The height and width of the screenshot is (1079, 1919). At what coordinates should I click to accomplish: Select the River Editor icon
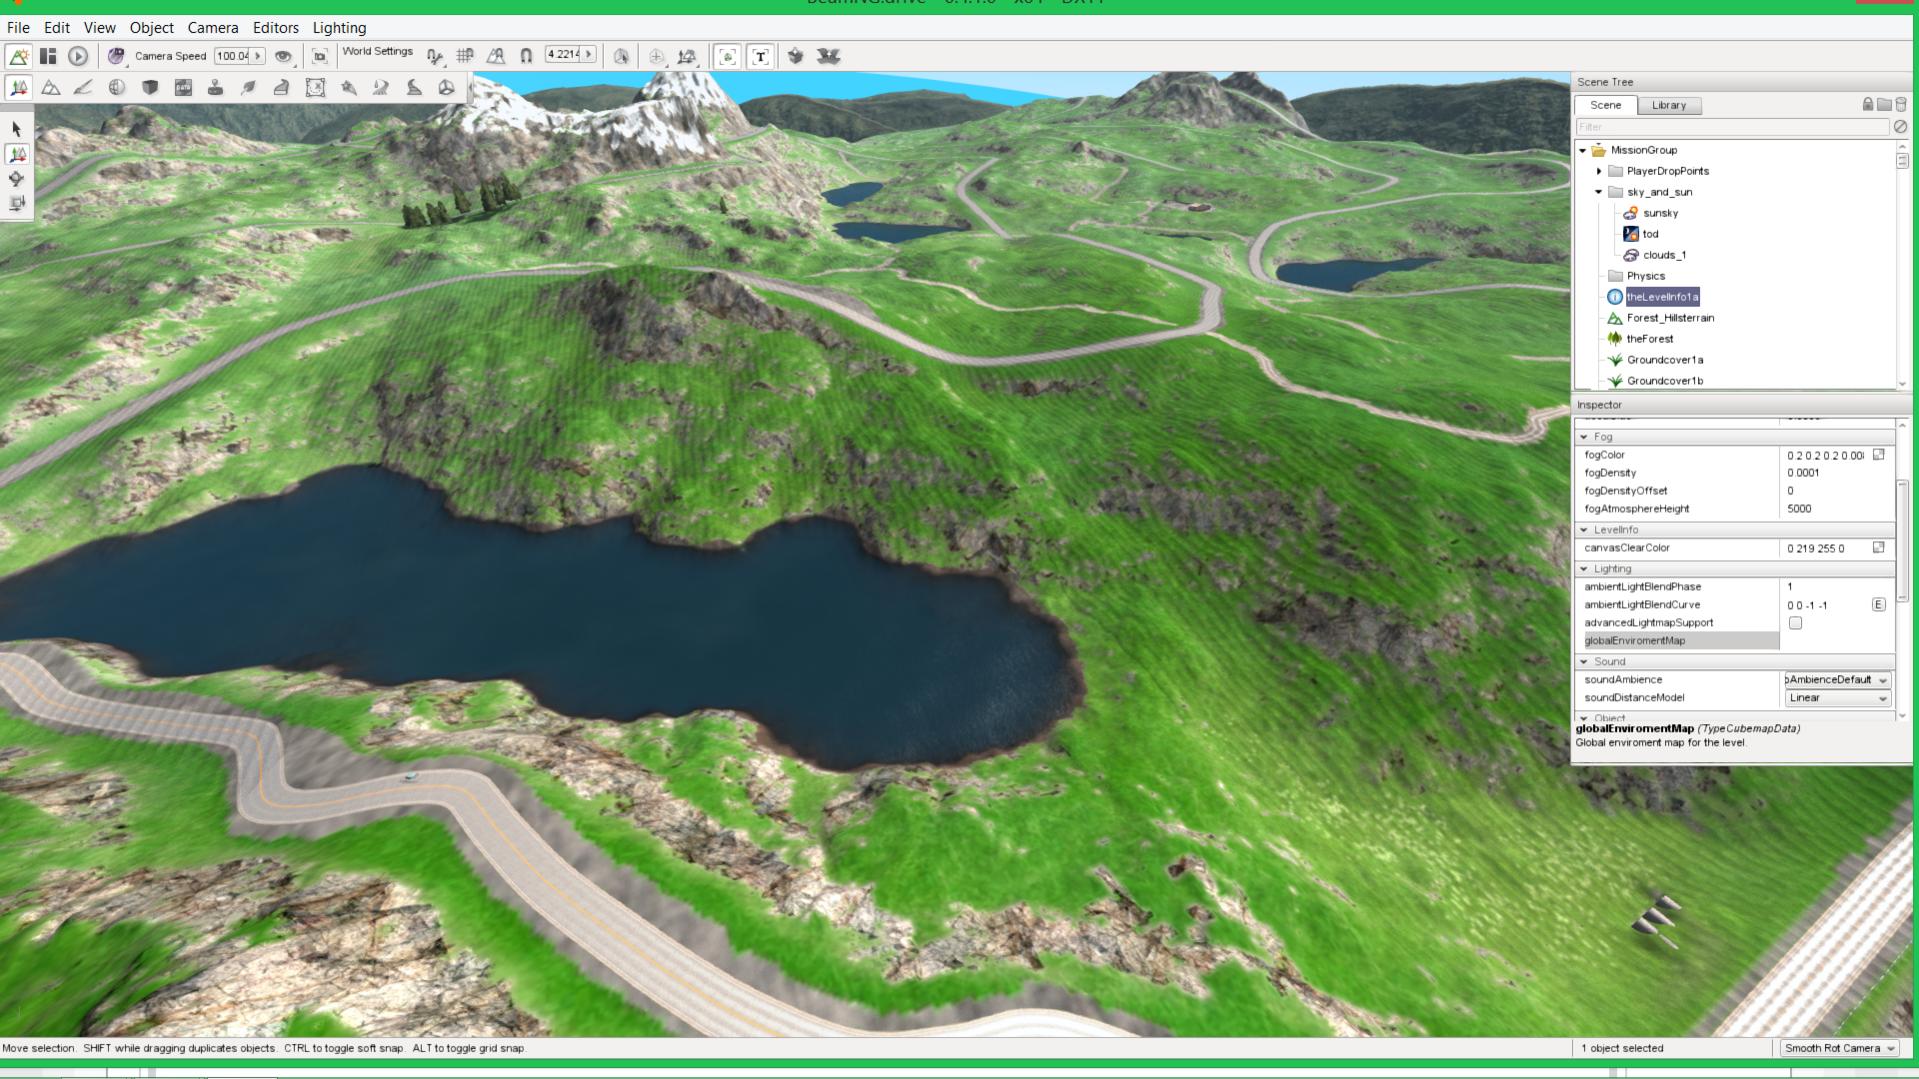point(381,88)
